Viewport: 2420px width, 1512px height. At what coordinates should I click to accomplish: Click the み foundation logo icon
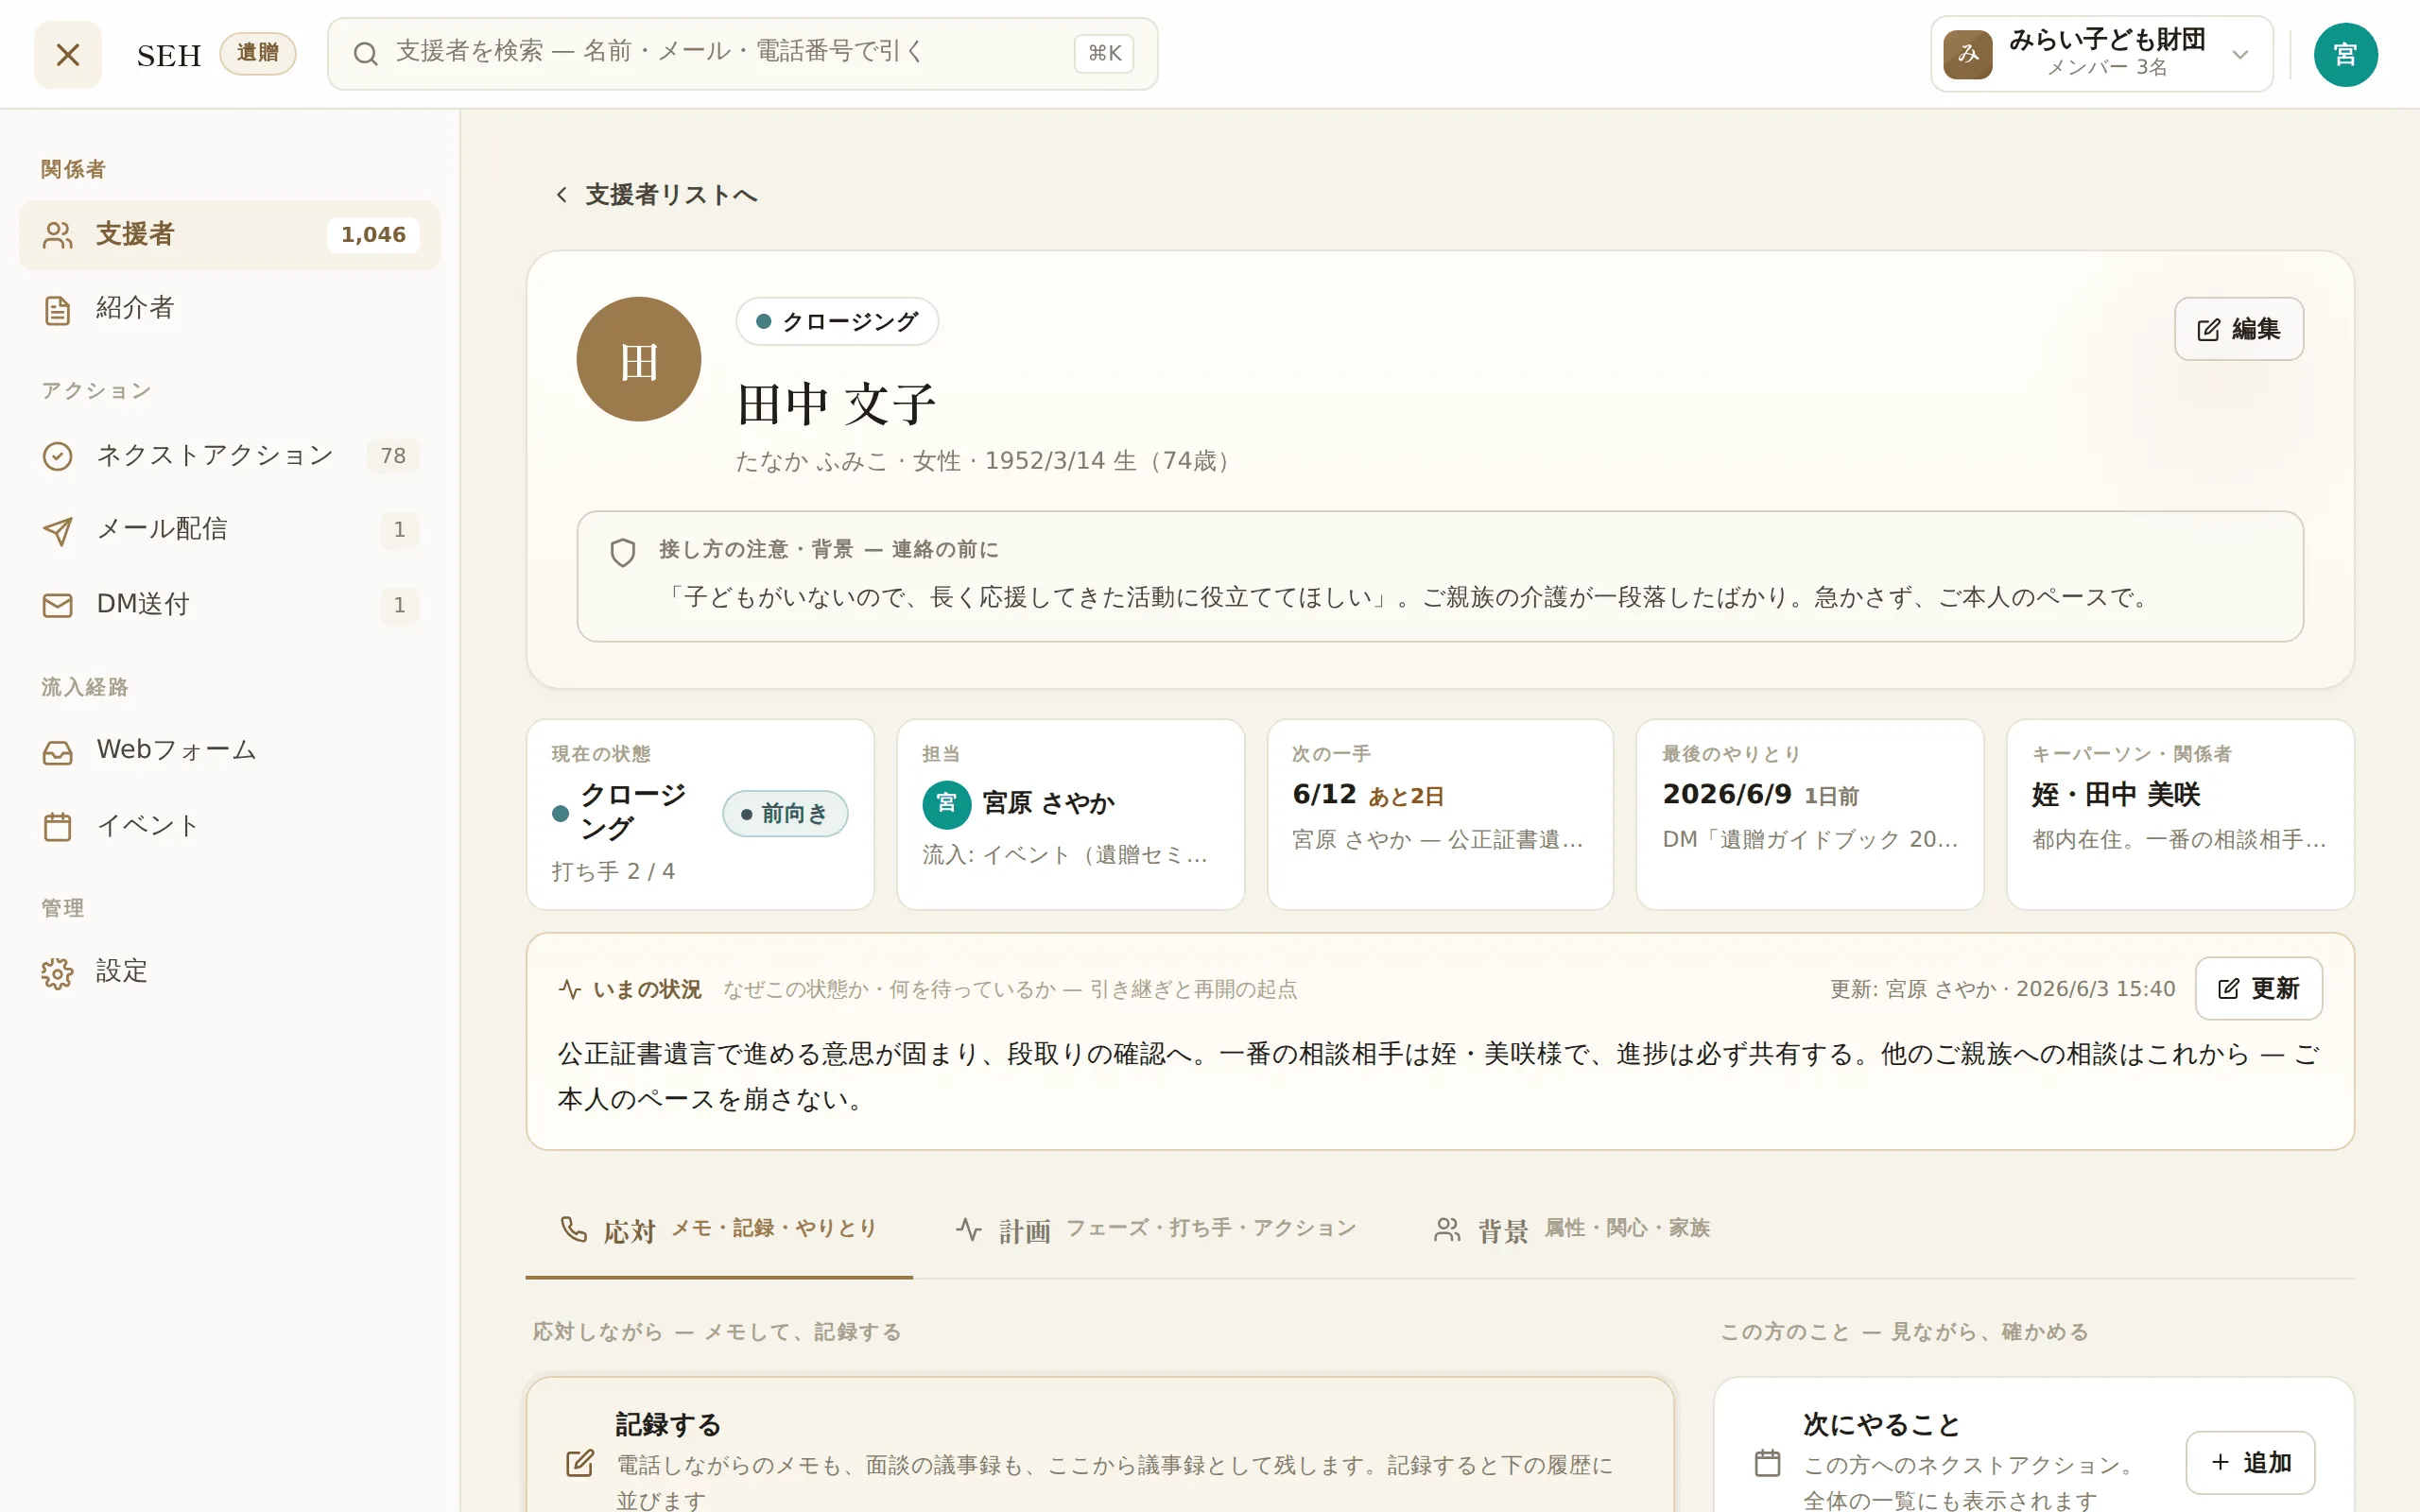click(x=1967, y=54)
